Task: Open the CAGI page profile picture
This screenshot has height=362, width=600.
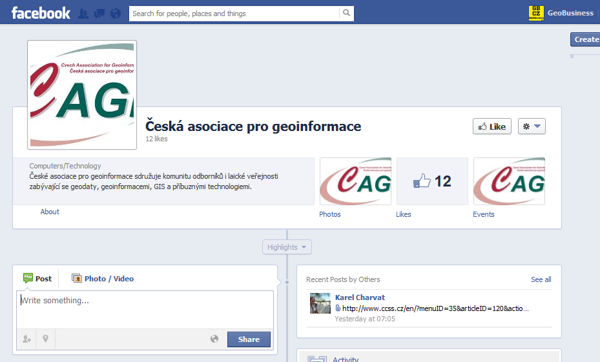Action: (x=82, y=95)
